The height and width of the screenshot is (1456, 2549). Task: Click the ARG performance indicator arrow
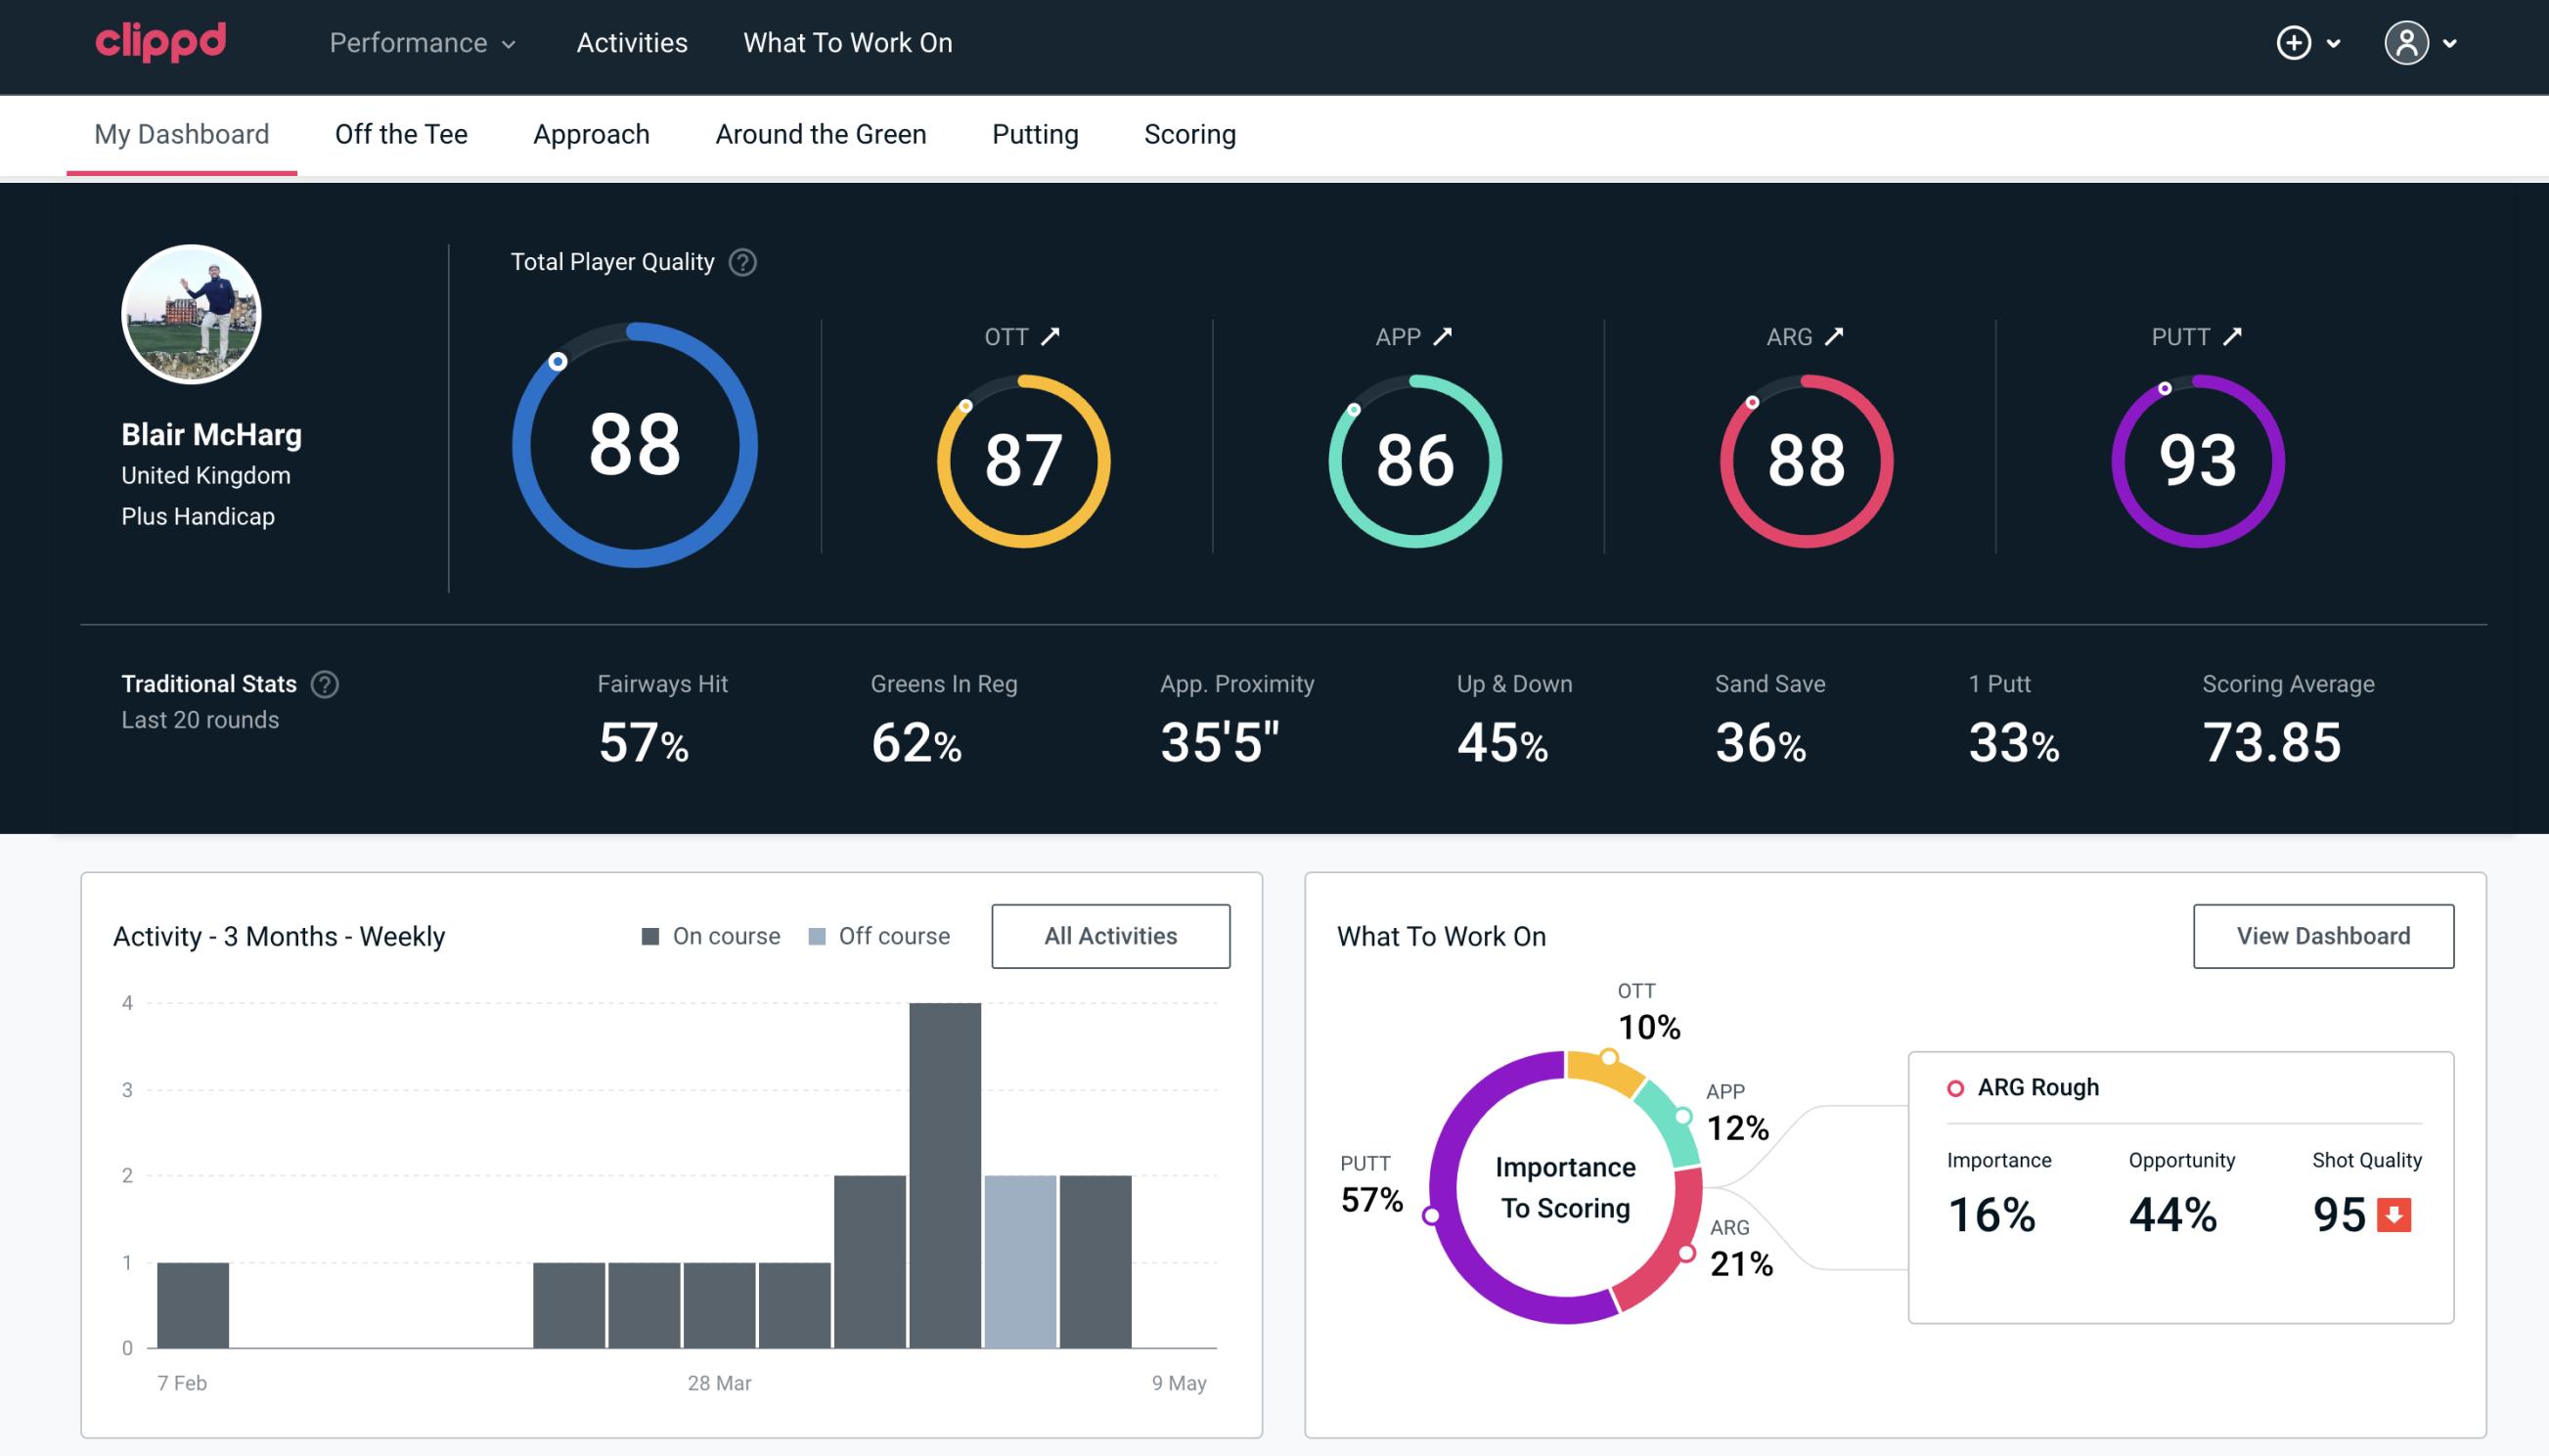(1837, 334)
